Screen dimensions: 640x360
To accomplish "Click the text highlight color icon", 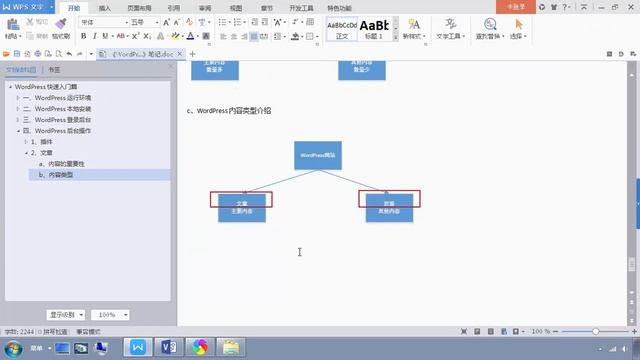I will pos(175,36).
